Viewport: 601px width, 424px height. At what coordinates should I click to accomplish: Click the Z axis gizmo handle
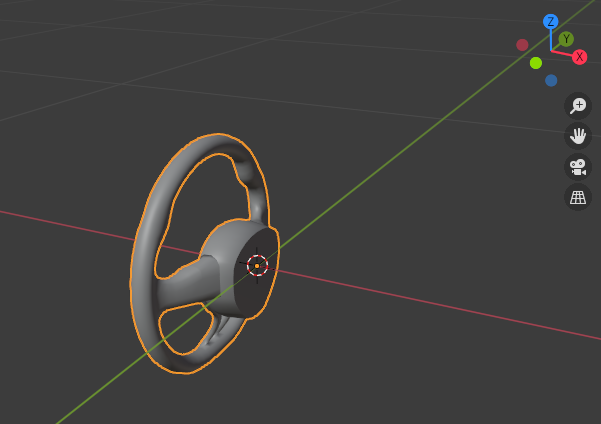pos(551,22)
